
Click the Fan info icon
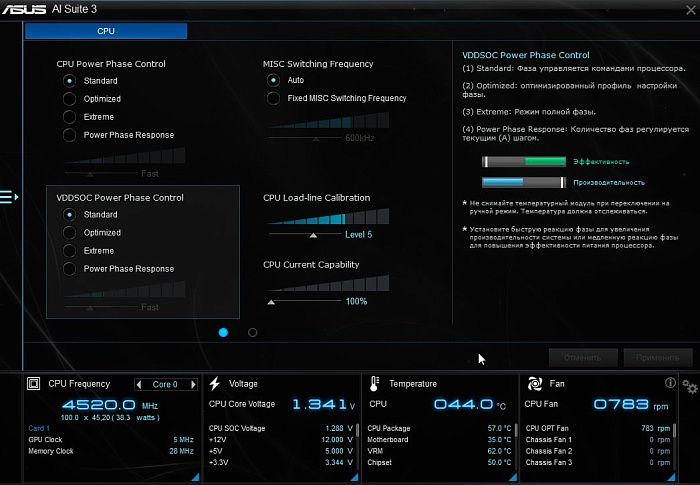pos(670,383)
